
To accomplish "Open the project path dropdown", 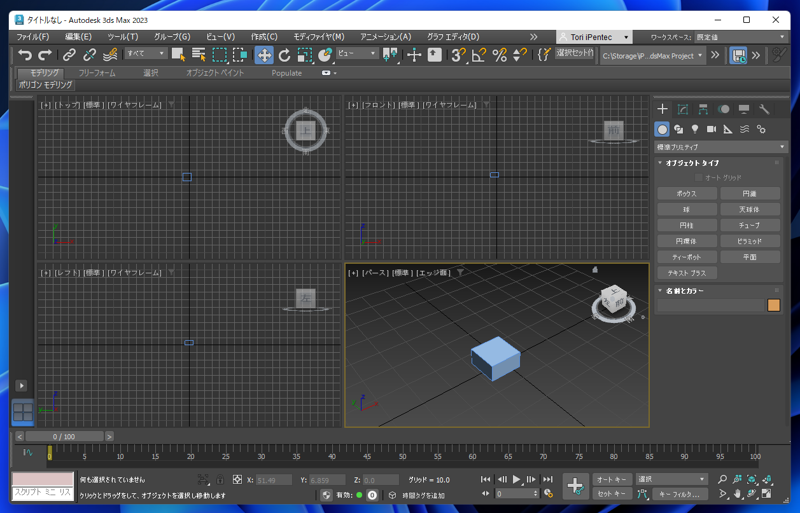I will point(652,56).
